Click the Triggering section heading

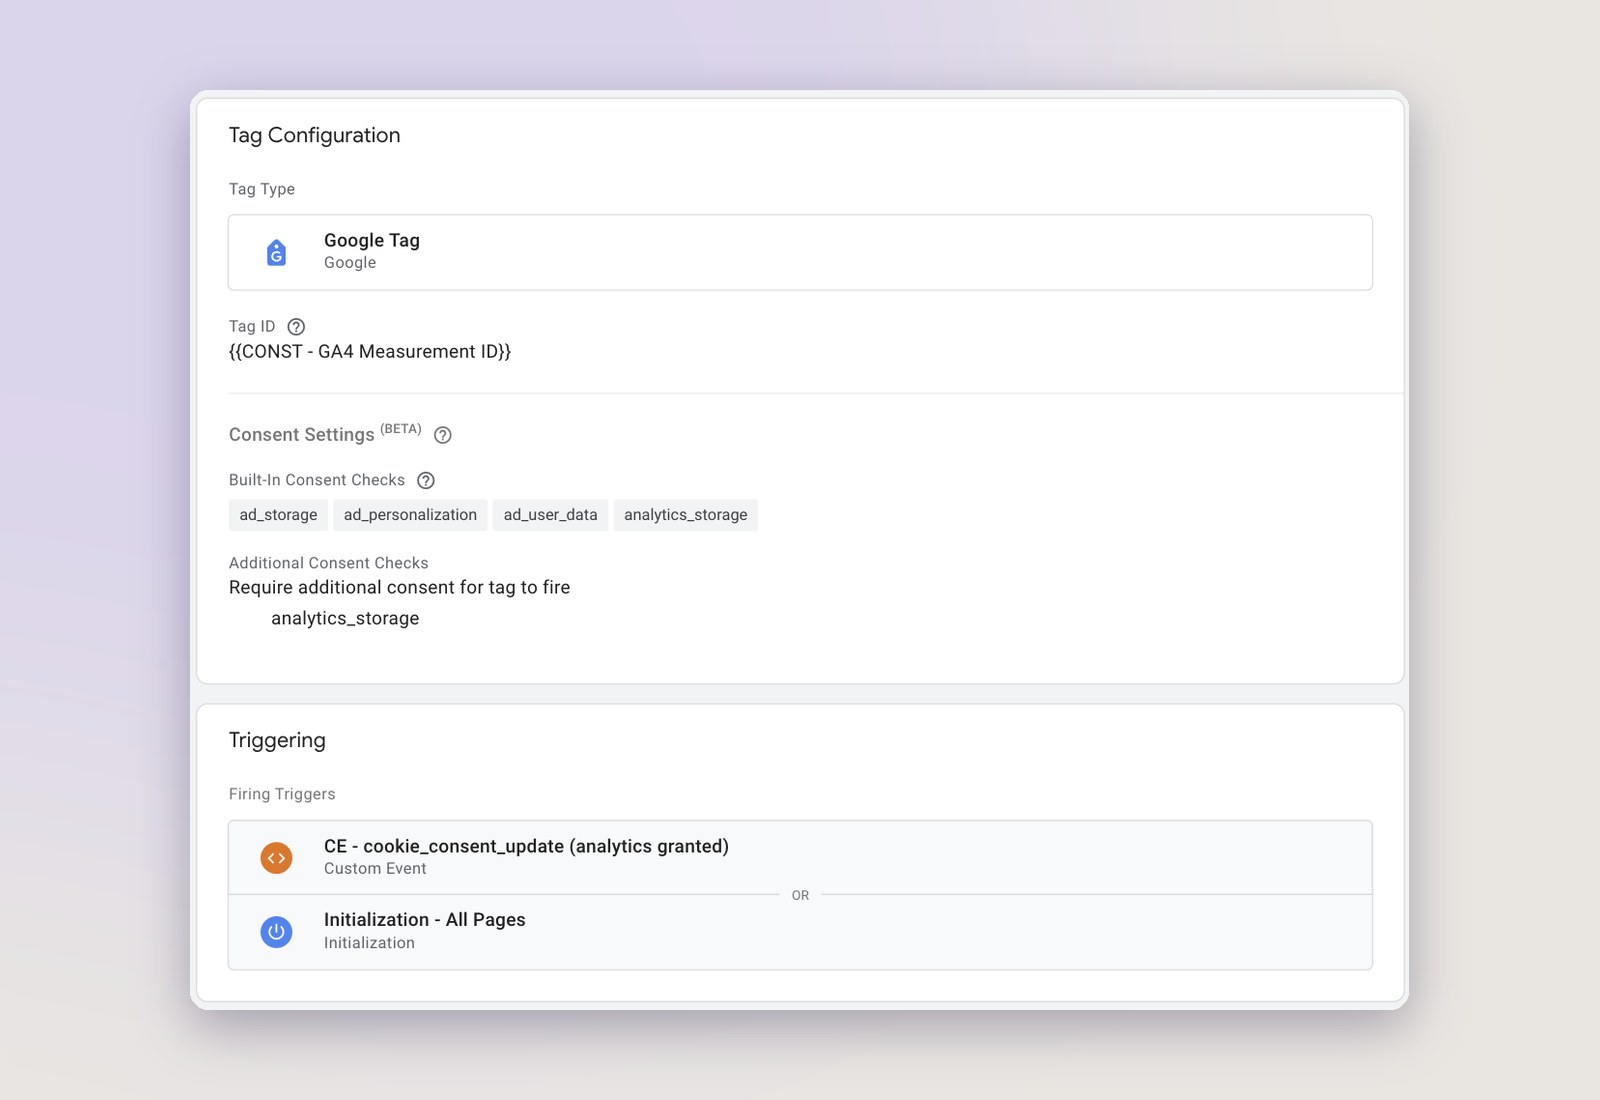coord(277,740)
